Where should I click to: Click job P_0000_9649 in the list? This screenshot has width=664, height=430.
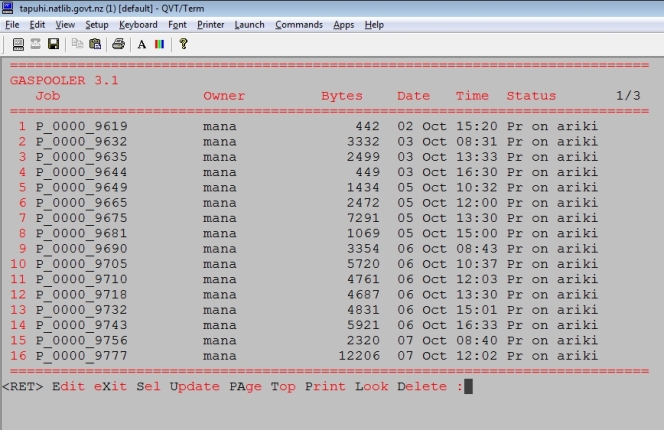[x=81, y=187]
